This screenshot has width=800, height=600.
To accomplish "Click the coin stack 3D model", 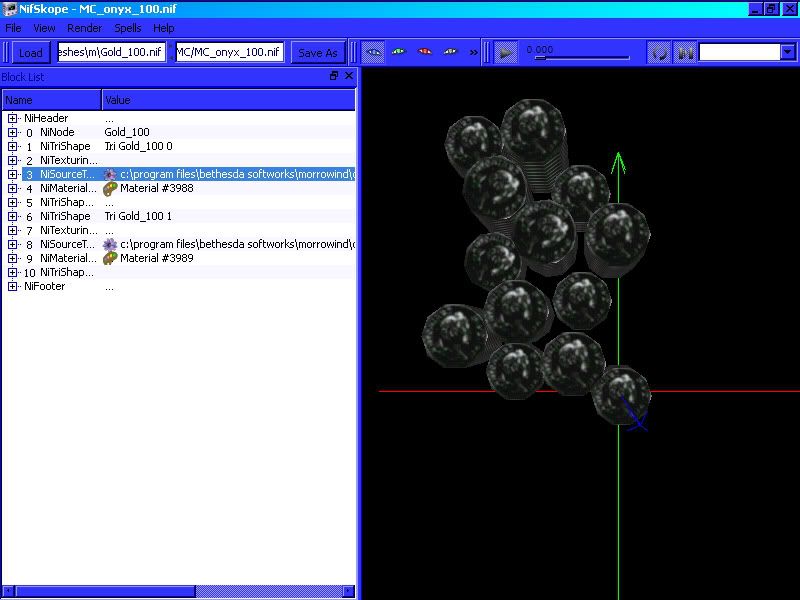I will tap(536, 260).
